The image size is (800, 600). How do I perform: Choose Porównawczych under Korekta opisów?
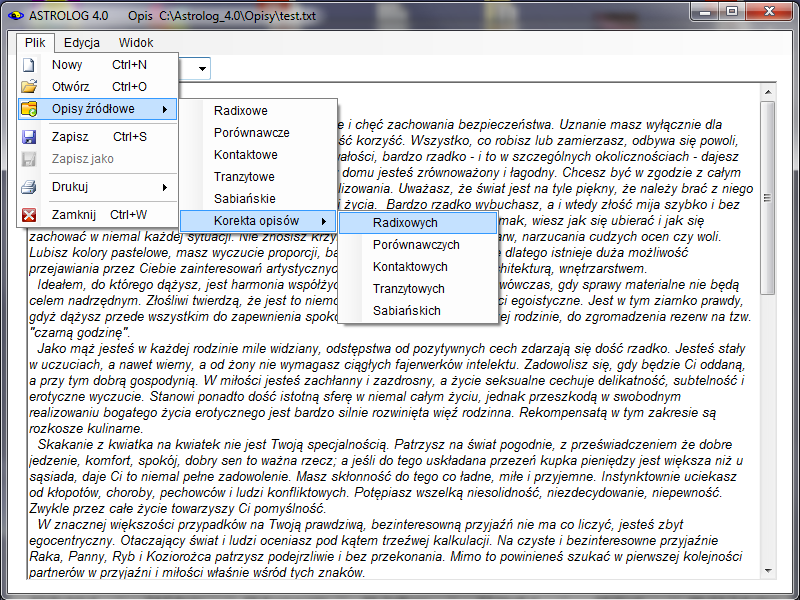pos(418,245)
